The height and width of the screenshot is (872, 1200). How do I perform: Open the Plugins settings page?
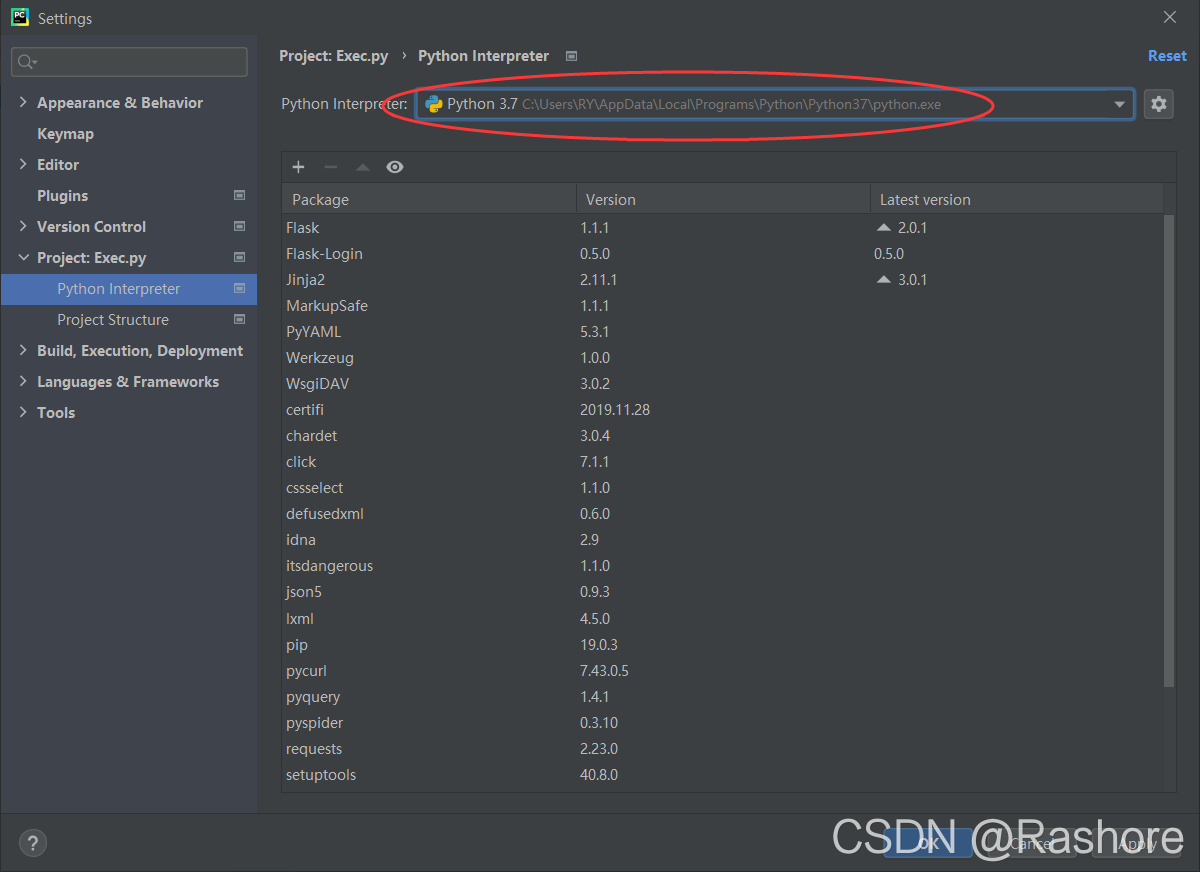[x=62, y=196]
